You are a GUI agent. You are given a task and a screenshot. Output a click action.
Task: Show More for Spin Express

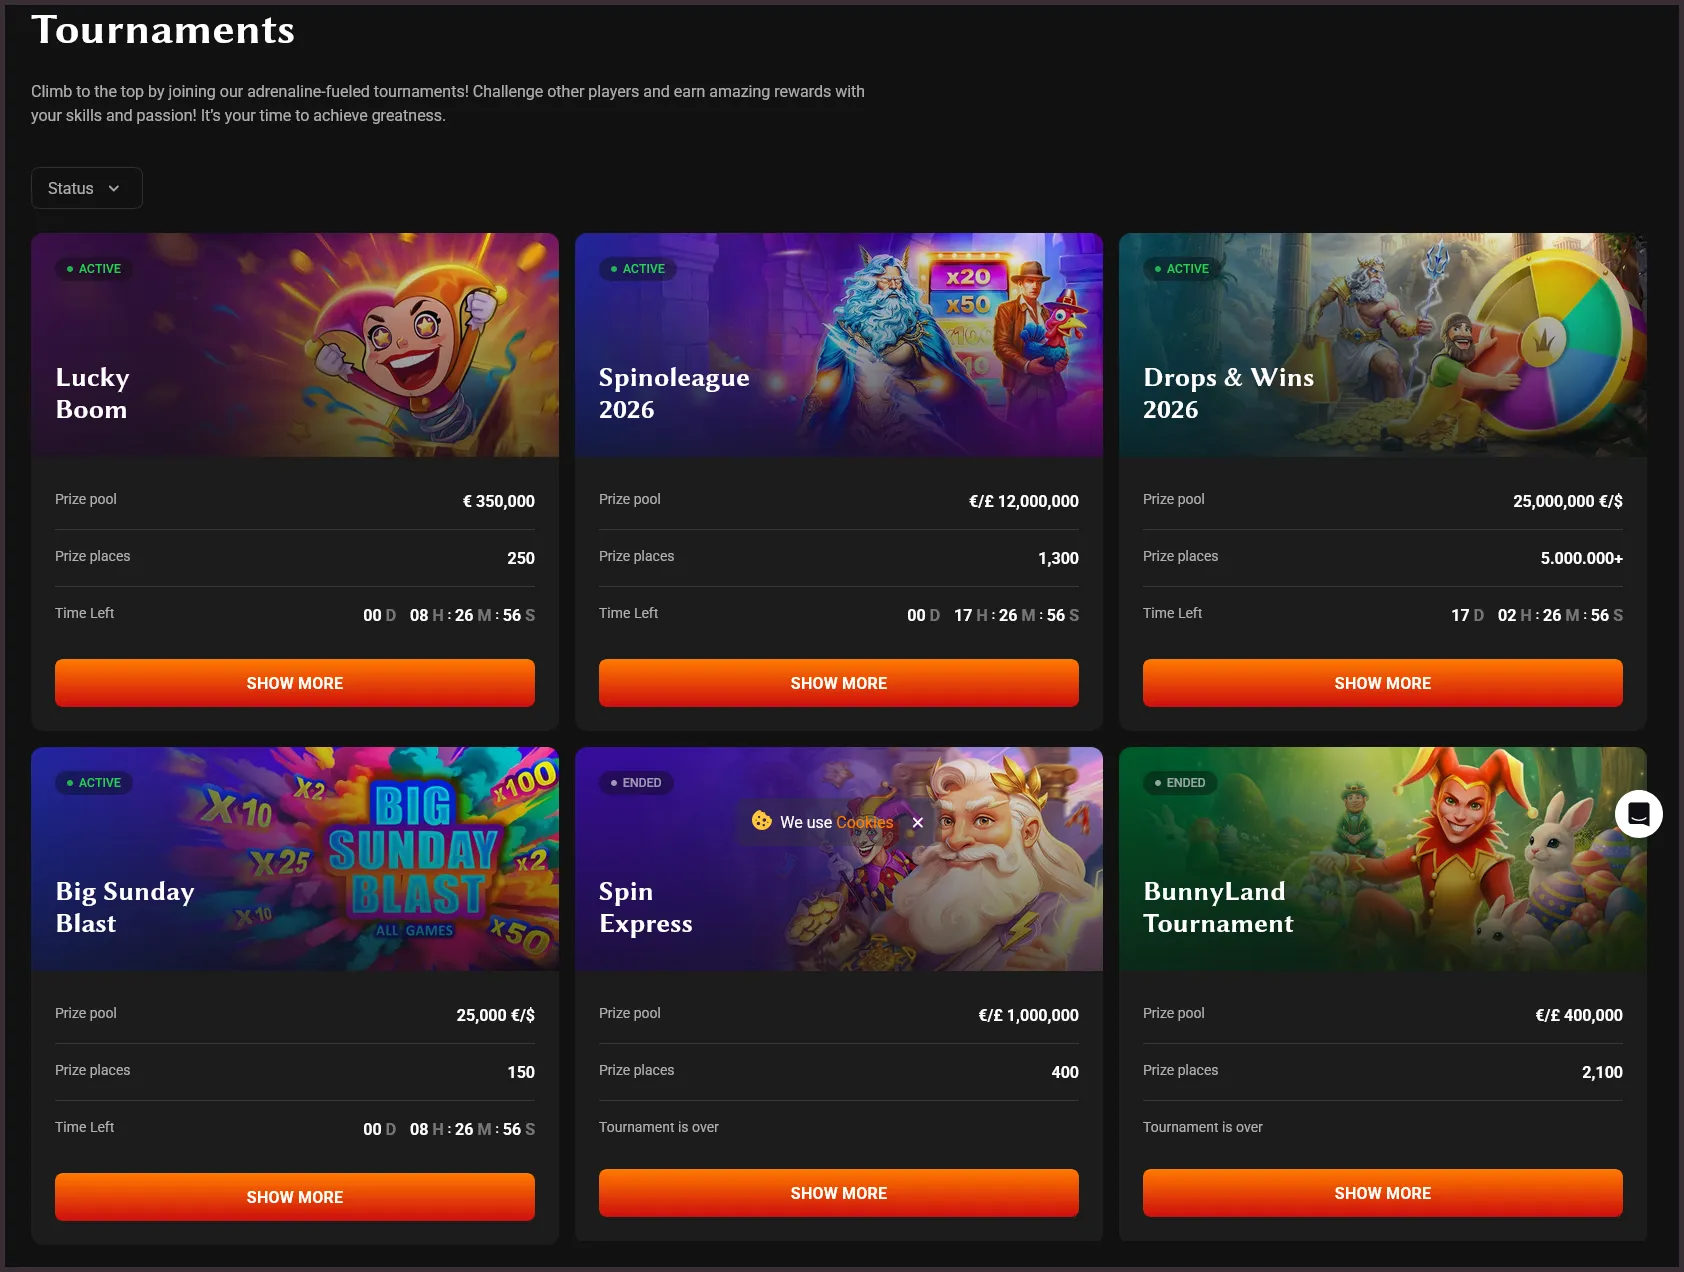point(838,1192)
